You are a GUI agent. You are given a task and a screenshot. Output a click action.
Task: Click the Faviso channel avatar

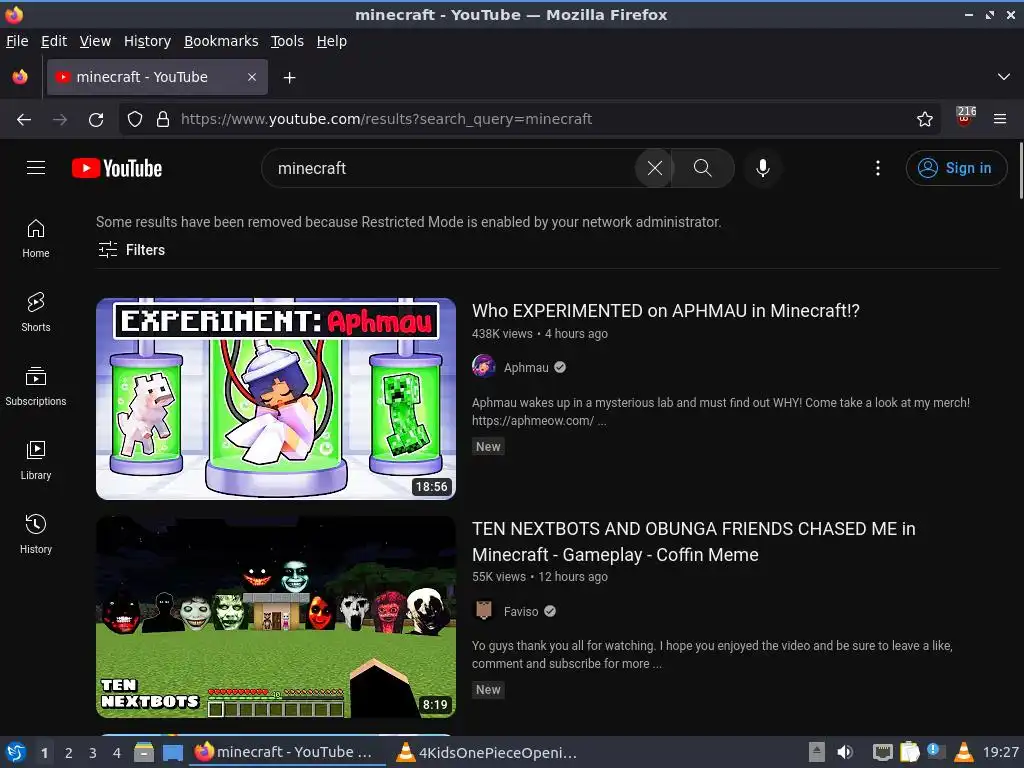(x=484, y=611)
